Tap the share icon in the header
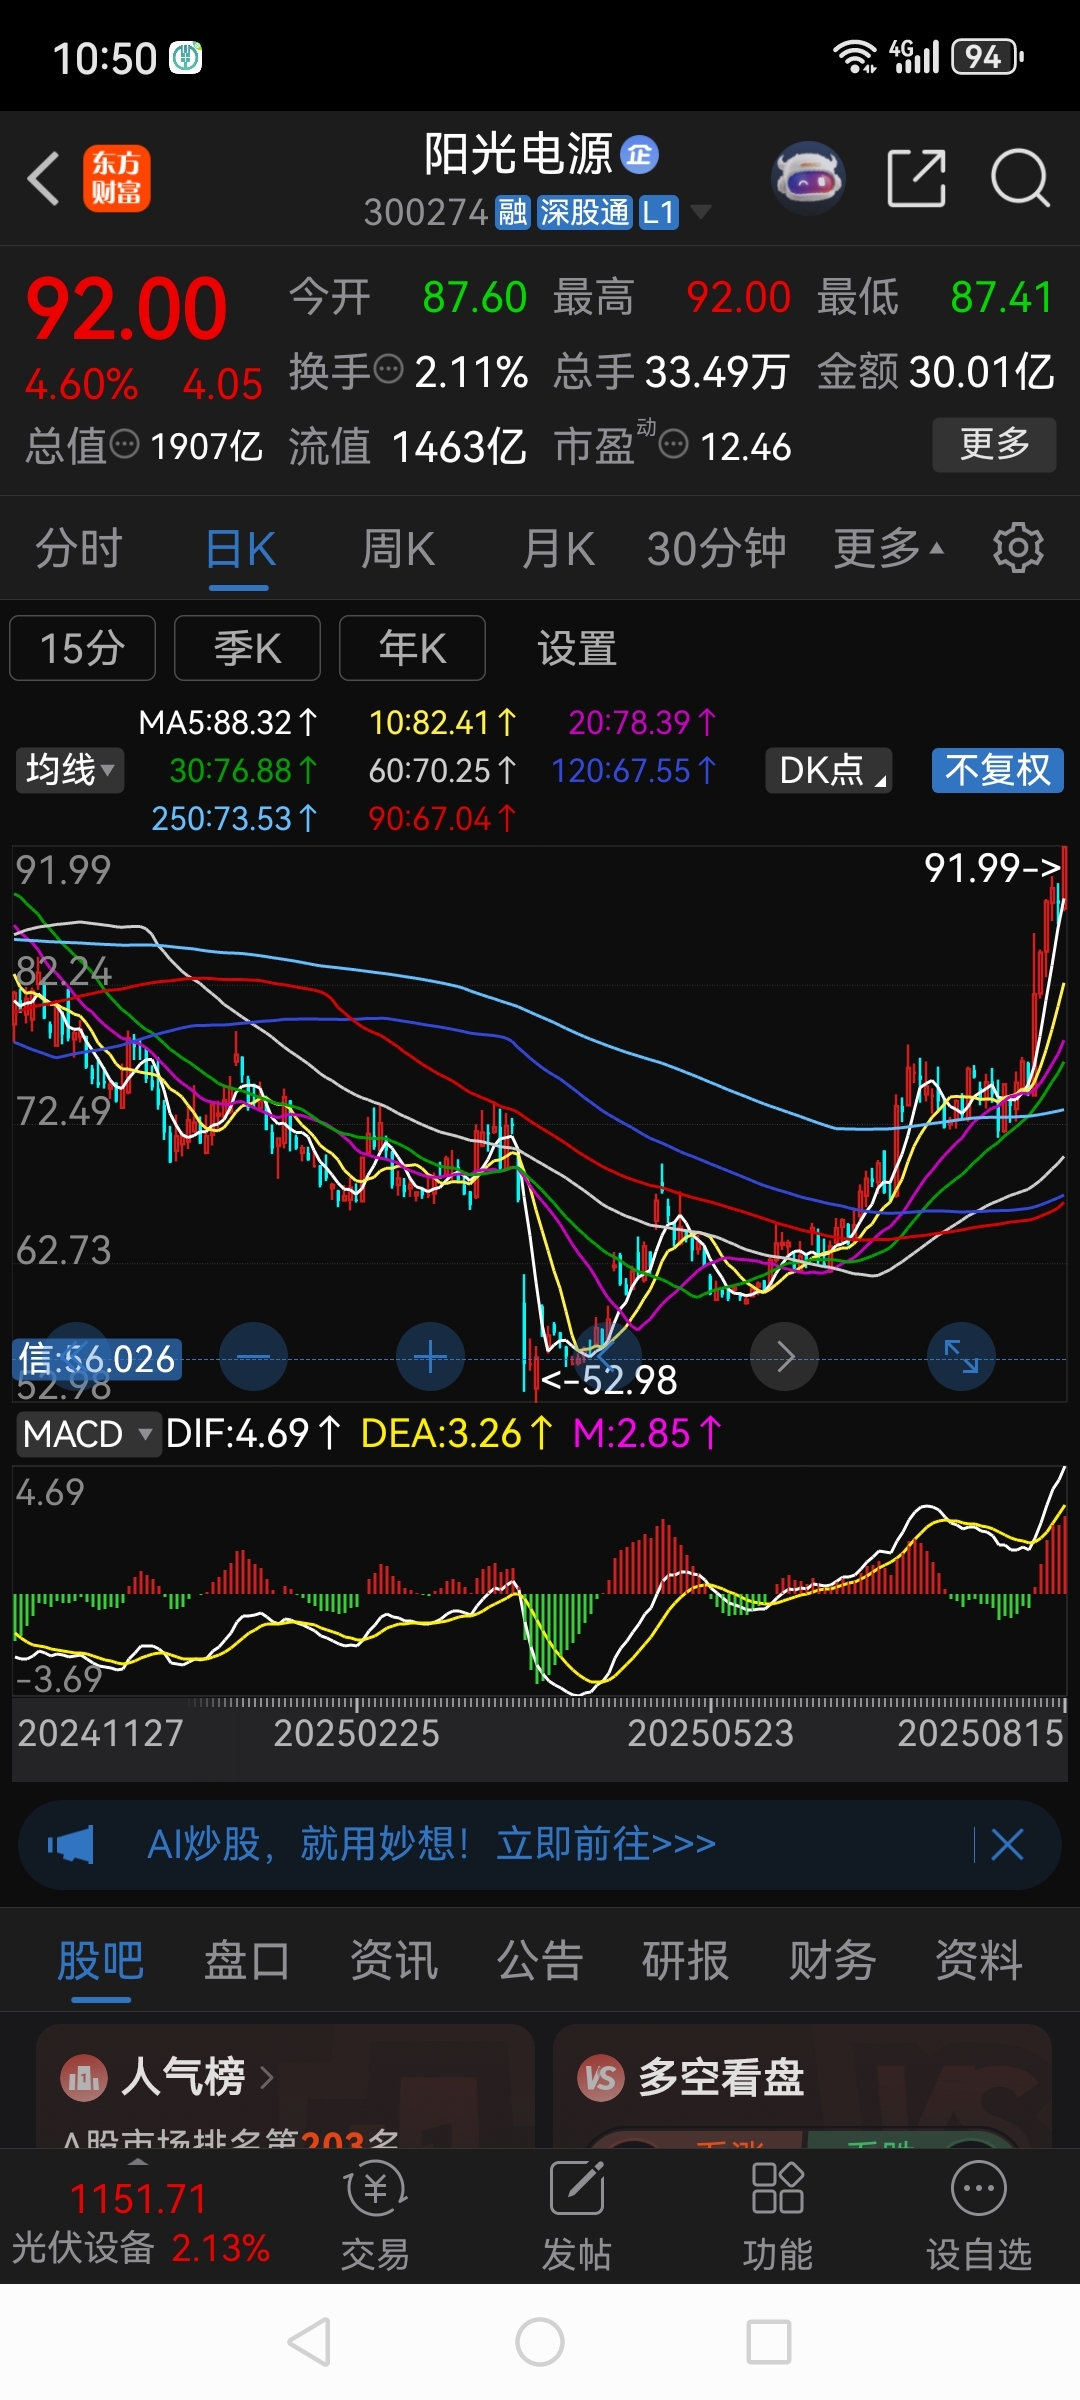Viewport: 1080px width, 2400px height. pos(916,178)
